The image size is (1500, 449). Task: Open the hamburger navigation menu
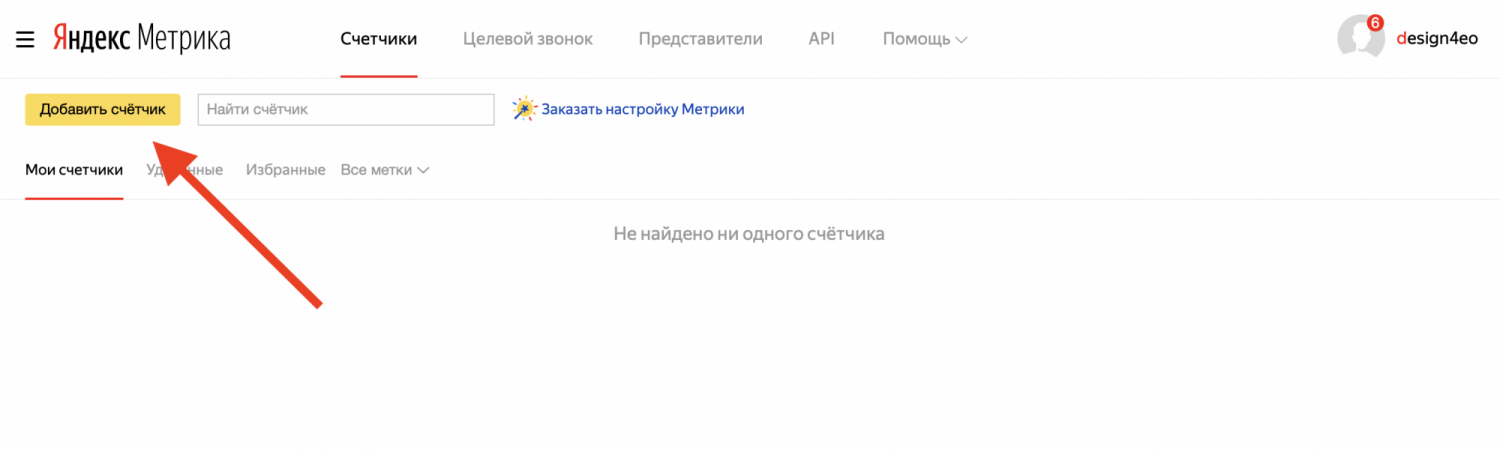coord(25,39)
